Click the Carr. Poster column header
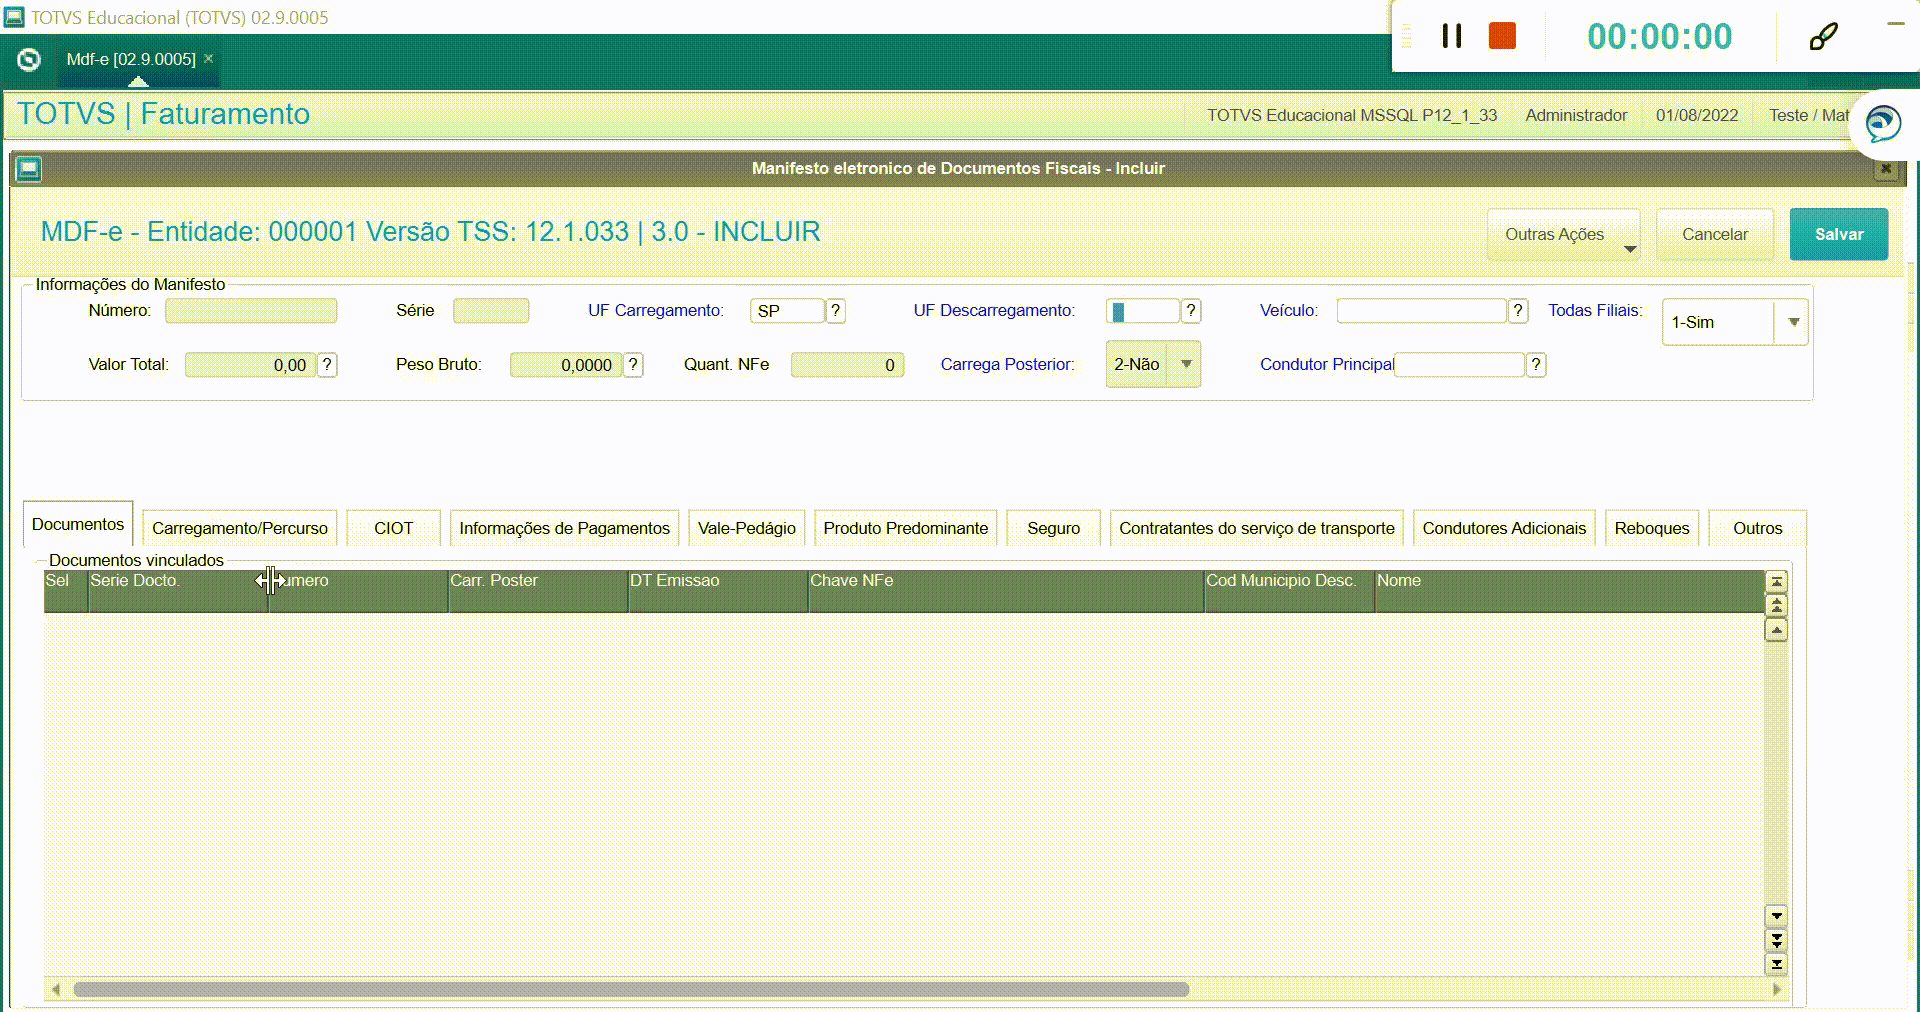 (538, 591)
